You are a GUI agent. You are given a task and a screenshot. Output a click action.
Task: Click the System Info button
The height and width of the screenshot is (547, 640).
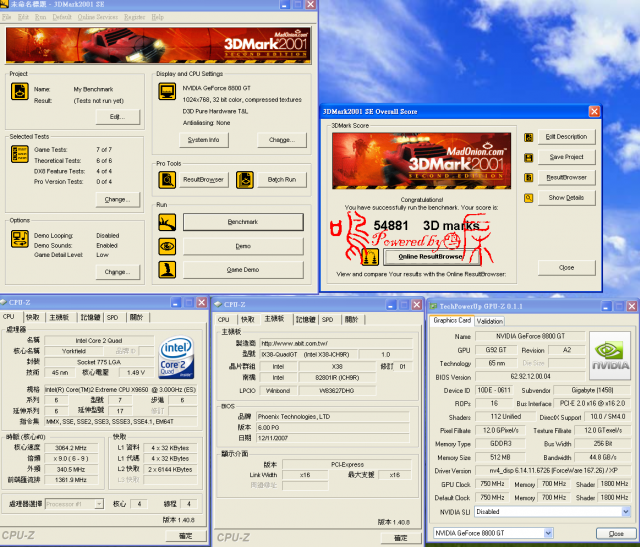pyautogui.click(x=204, y=140)
